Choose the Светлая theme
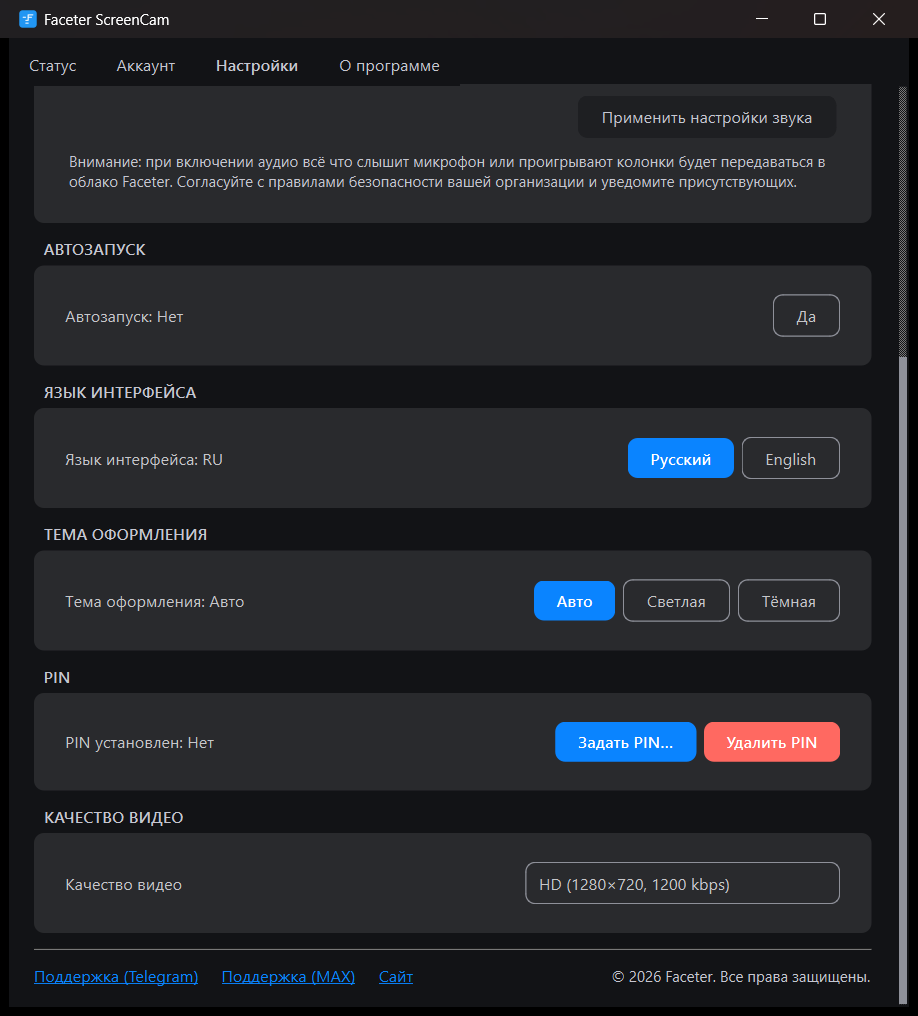Image resolution: width=918 pixels, height=1016 pixels. pos(676,601)
